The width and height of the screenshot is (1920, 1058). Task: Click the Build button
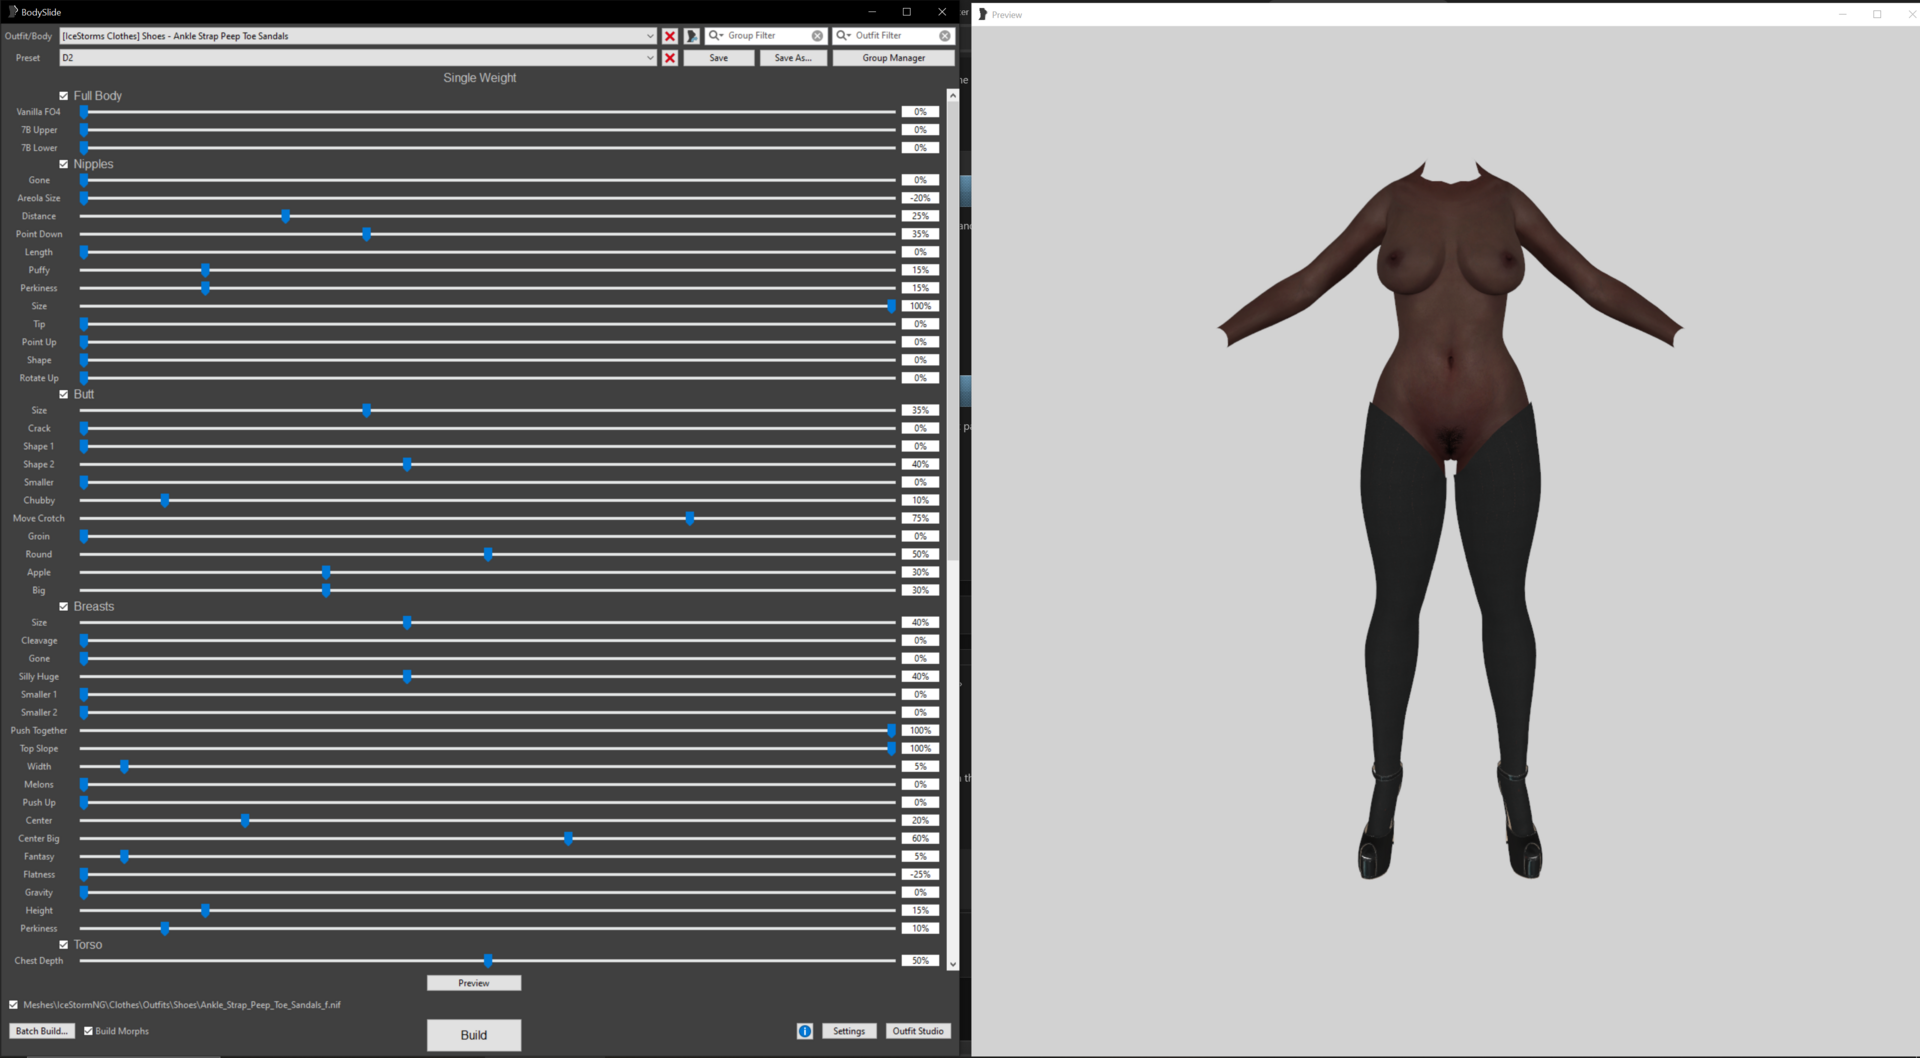click(x=474, y=1035)
